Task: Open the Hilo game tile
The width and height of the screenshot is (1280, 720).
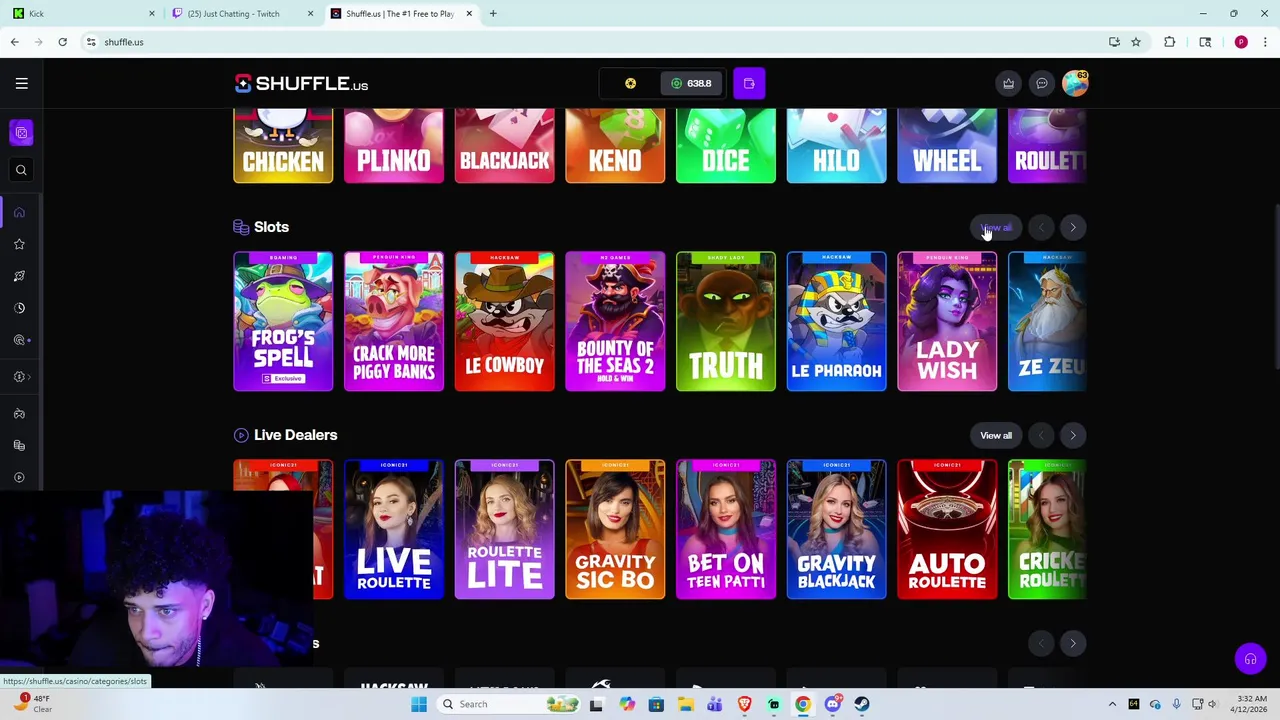Action: [x=836, y=146]
